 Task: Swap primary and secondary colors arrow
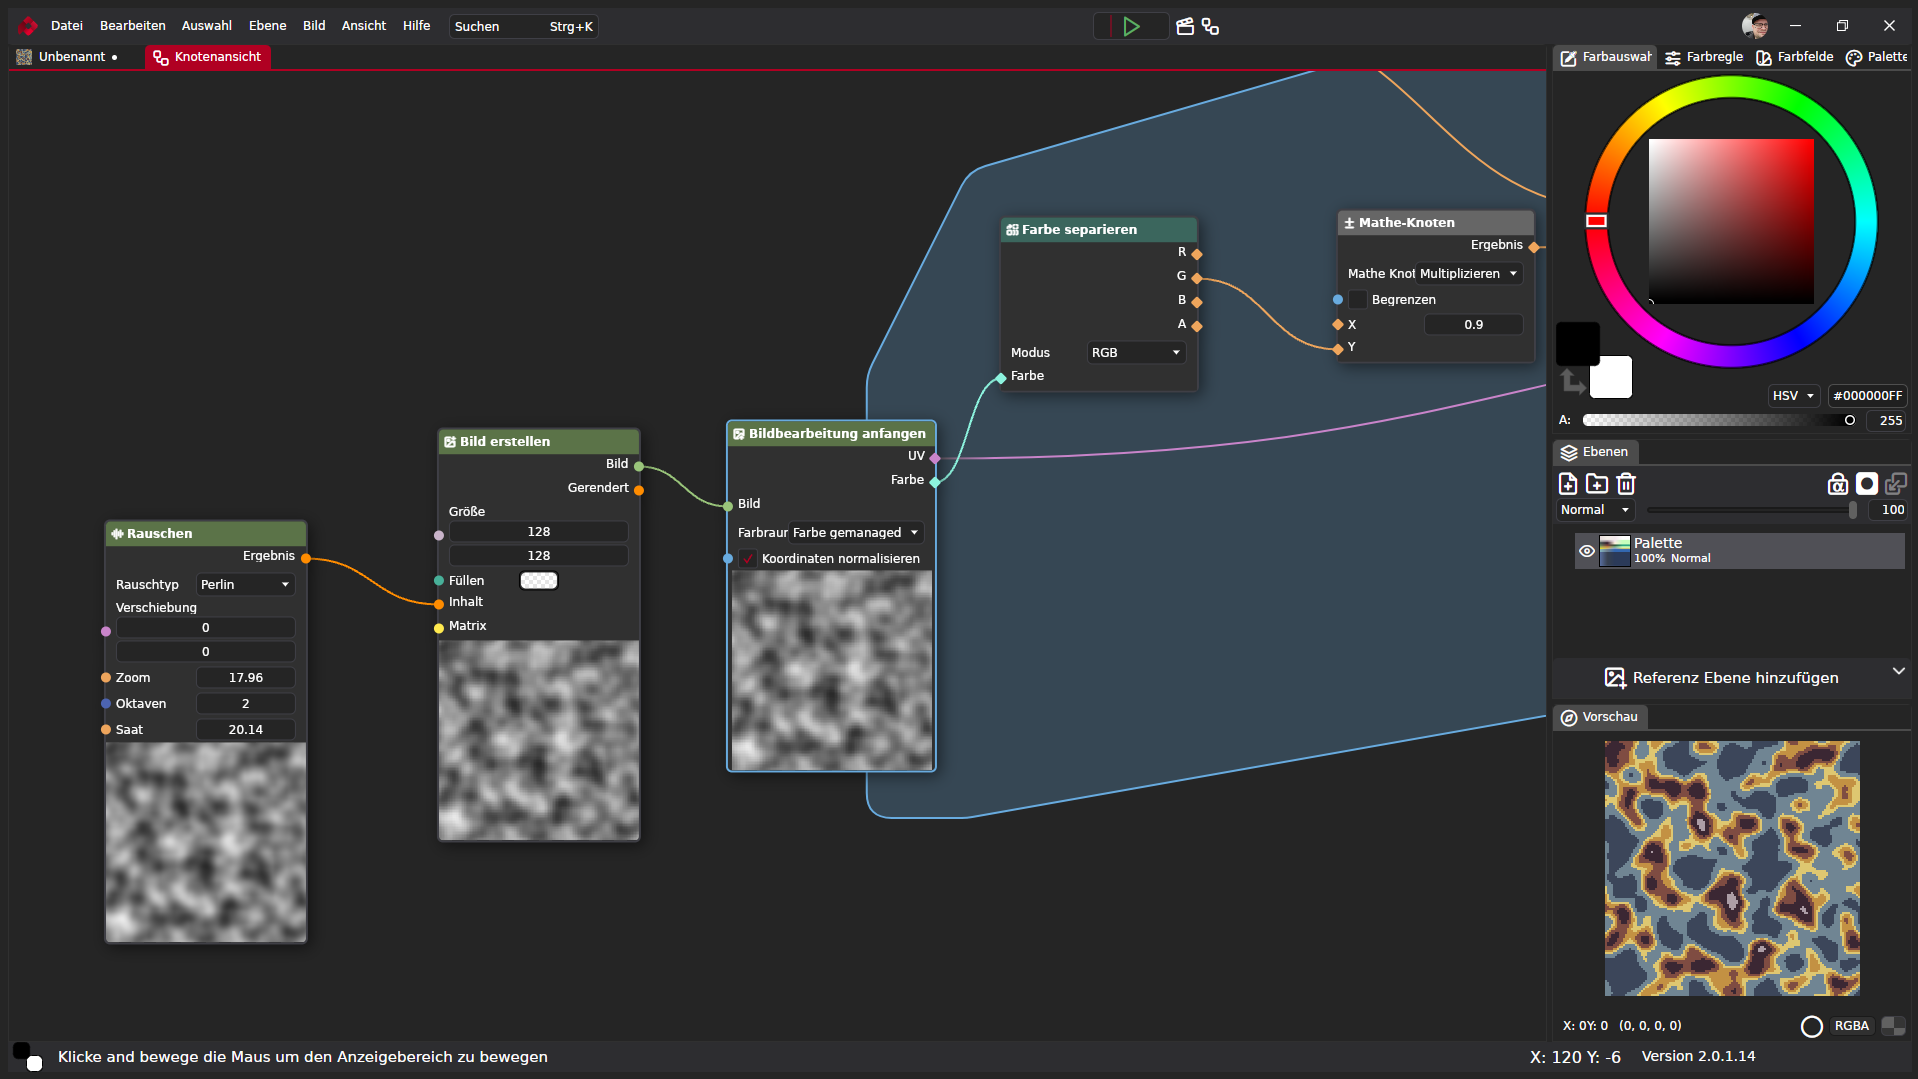click(1572, 381)
